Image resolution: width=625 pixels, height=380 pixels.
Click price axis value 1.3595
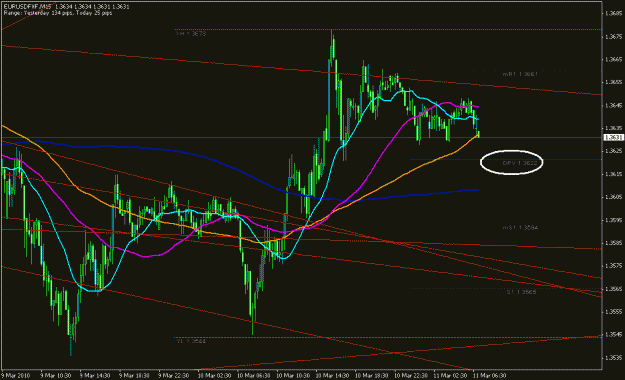[x=613, y=220]
